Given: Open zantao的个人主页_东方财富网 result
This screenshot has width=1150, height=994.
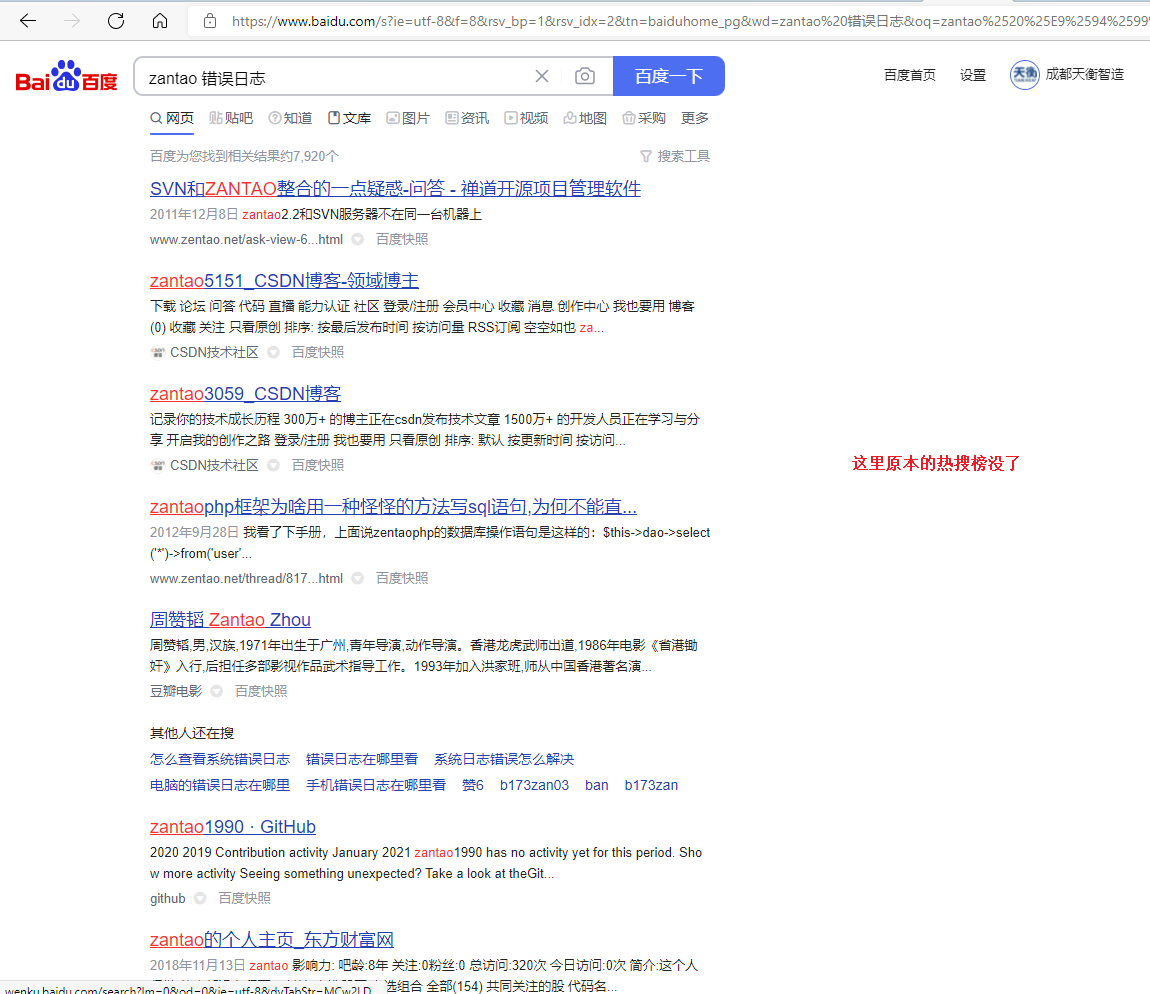Looking at the screenshot, I should [x=272, y=939].
